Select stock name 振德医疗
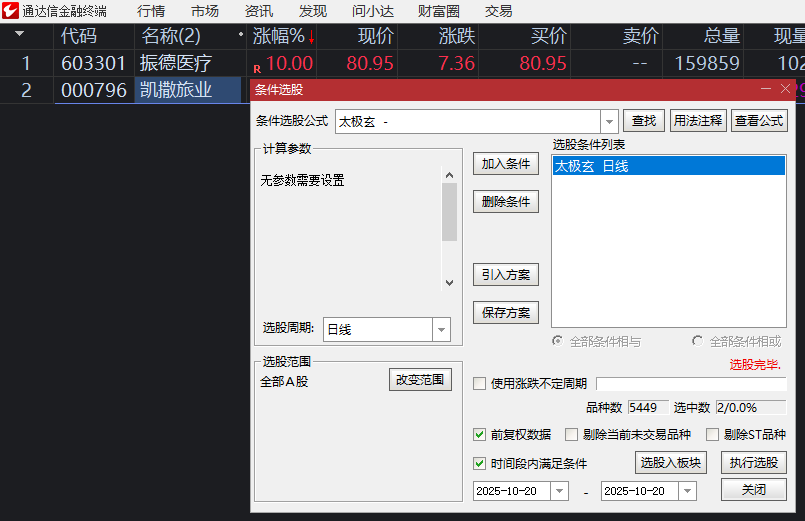Viewport: 805px width, 521px height. (176, 63)
